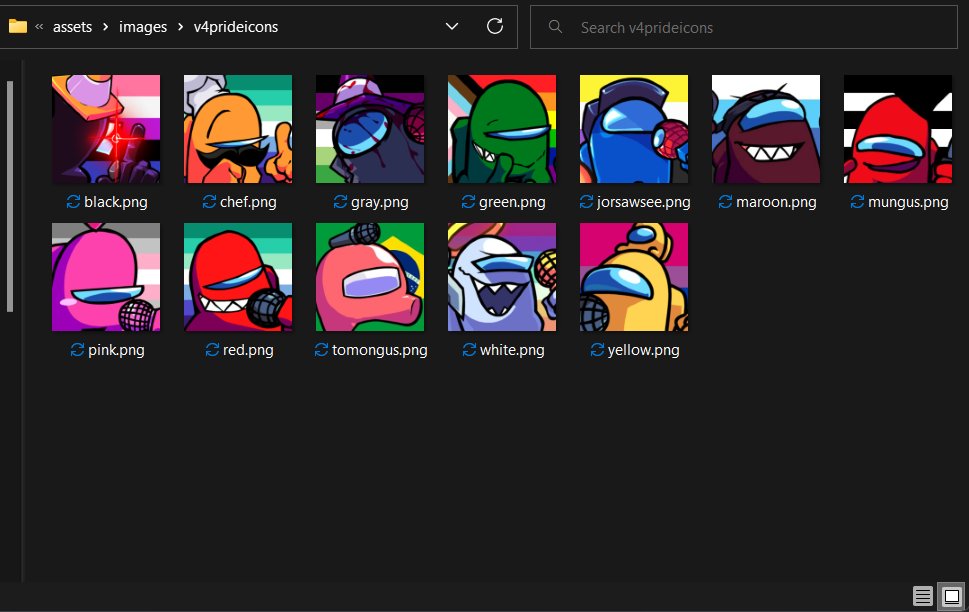
Task: Select the green.png thumbnail
Action: (501, 128)
